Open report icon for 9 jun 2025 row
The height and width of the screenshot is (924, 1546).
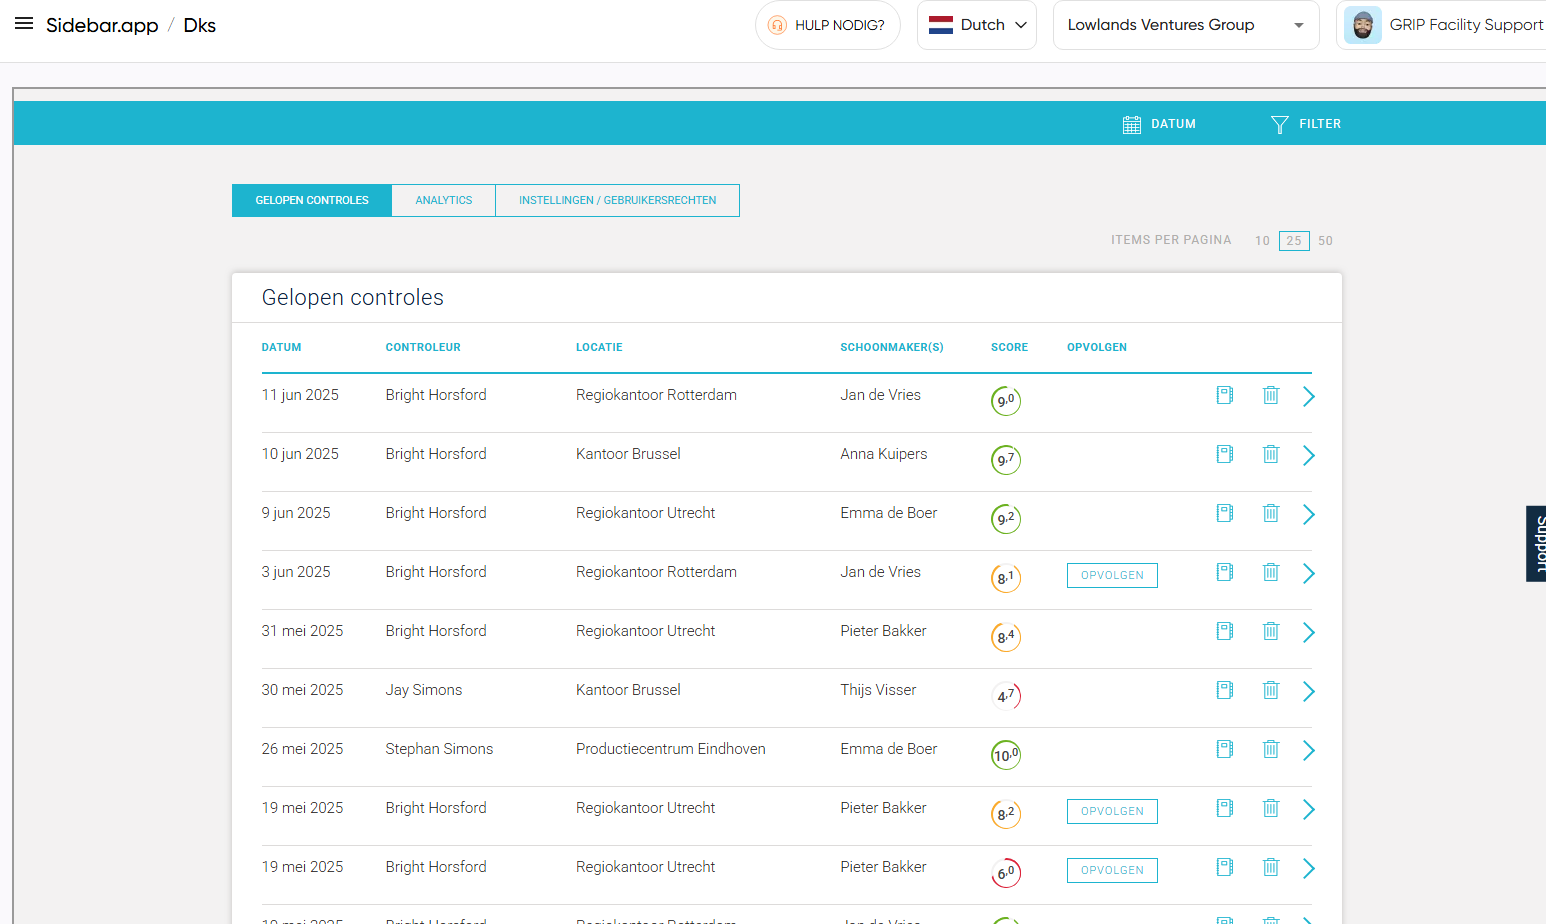point(1225,513)
